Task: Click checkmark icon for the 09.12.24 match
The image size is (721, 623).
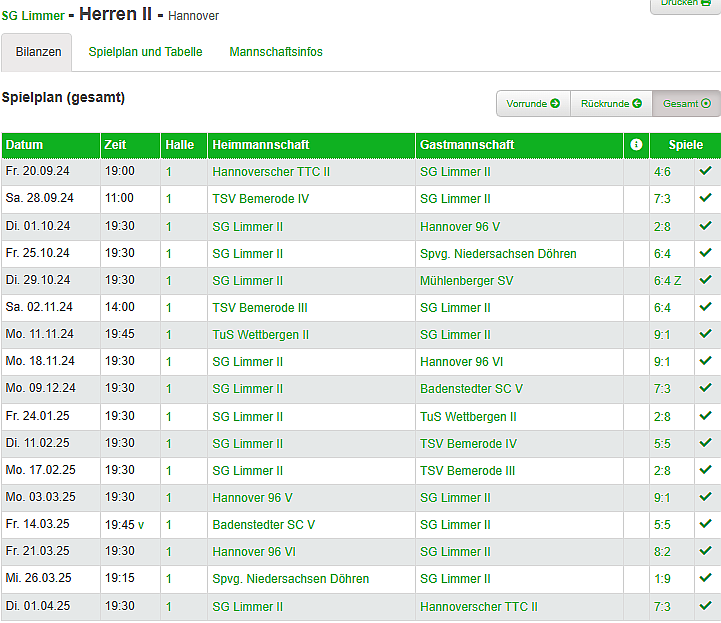Action: click(x=706, y=388)
